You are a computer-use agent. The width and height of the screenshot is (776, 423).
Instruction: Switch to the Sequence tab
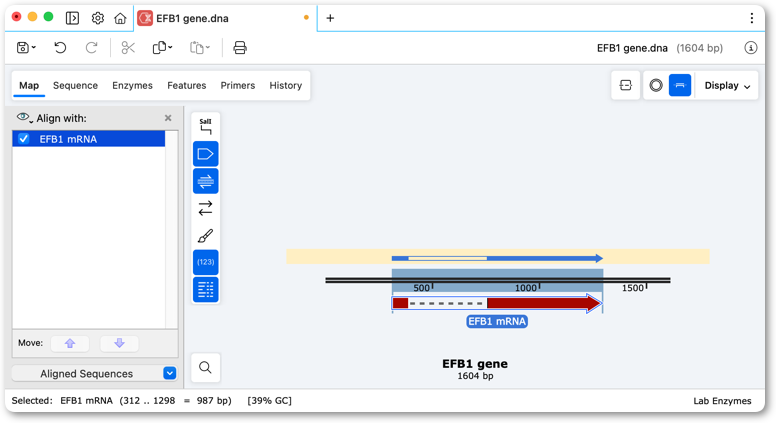[75, 86]
